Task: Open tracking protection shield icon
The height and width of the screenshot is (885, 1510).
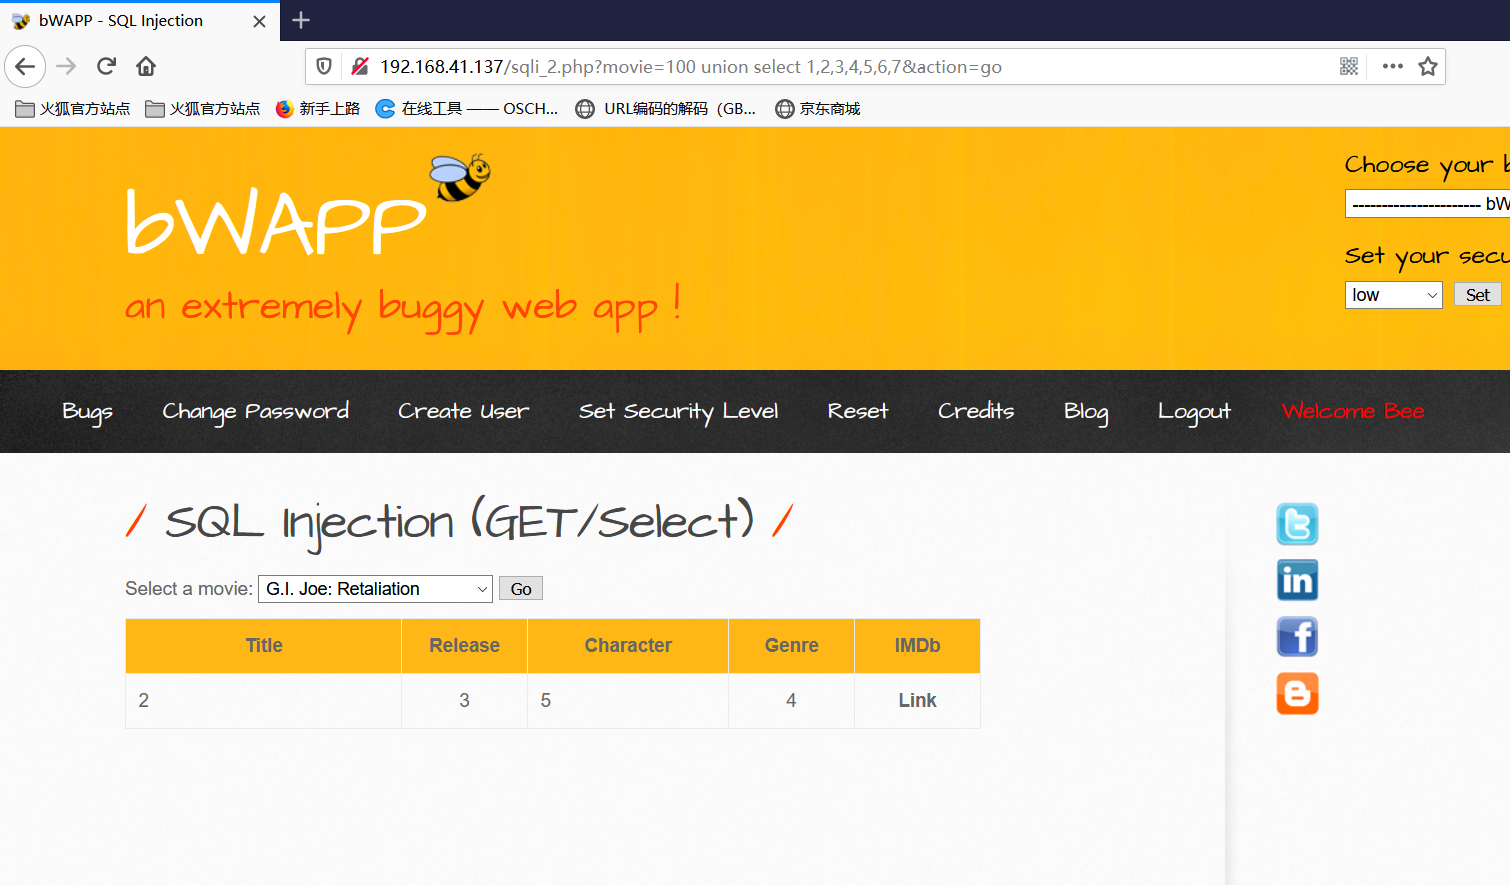Action: [x=324, y=67]
